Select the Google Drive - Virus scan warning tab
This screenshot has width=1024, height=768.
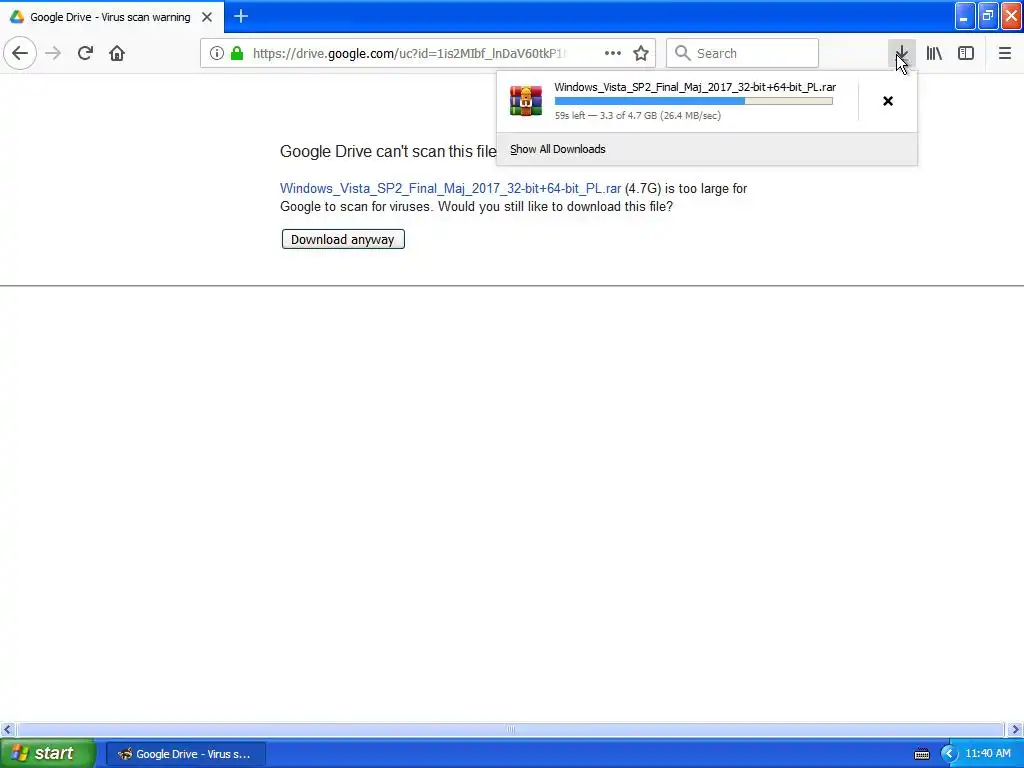click(x=112, y=17)
